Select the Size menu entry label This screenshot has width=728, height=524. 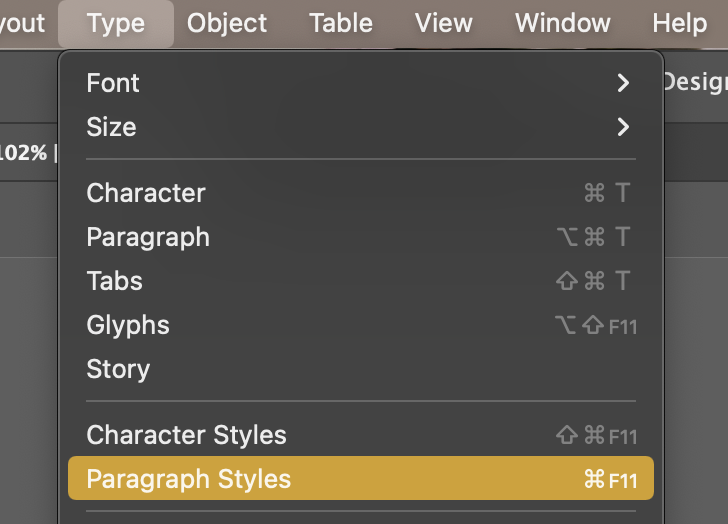tap(111, 127)
